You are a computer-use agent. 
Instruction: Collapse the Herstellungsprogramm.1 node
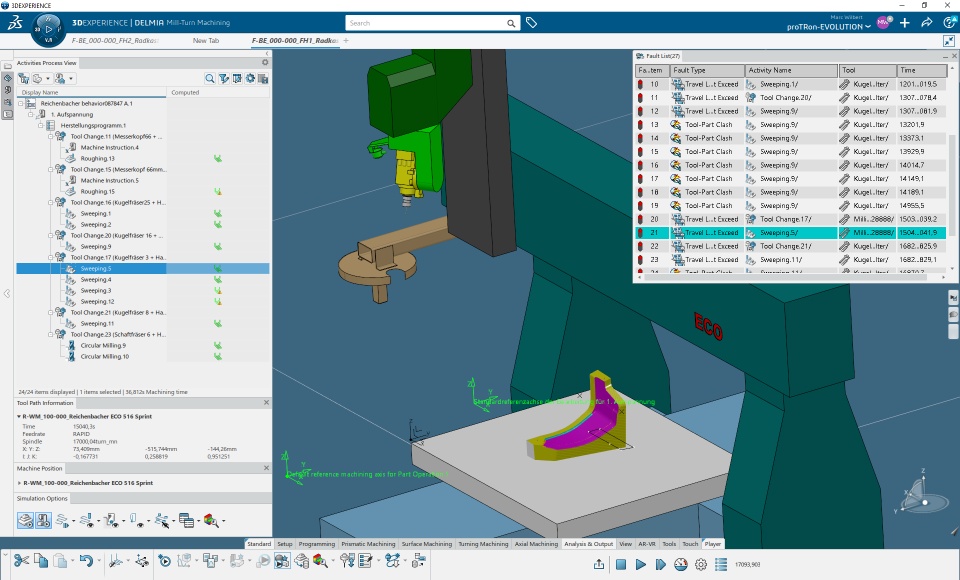pyautogui.click(x=40, y=126)
